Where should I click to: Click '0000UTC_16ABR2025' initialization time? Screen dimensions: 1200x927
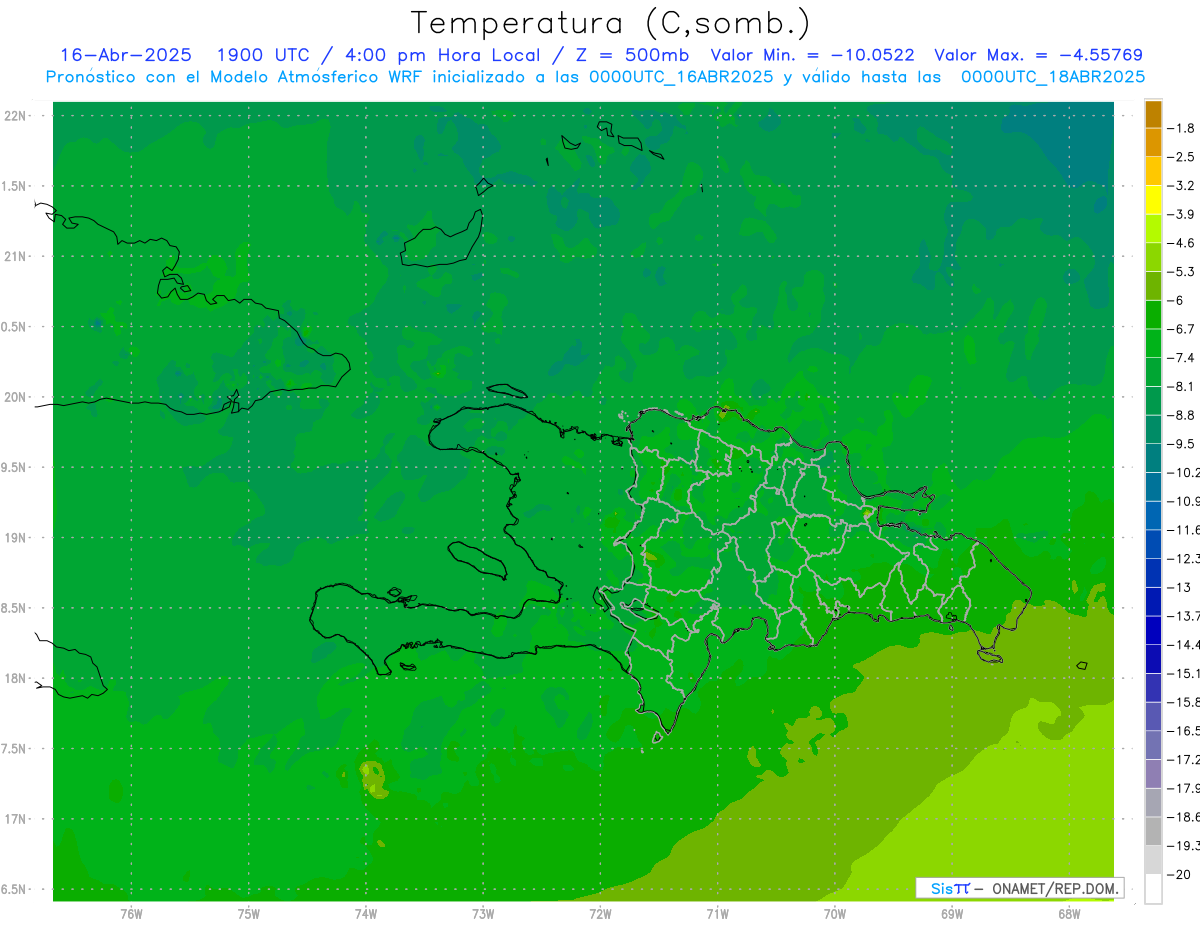pos(681,77)
